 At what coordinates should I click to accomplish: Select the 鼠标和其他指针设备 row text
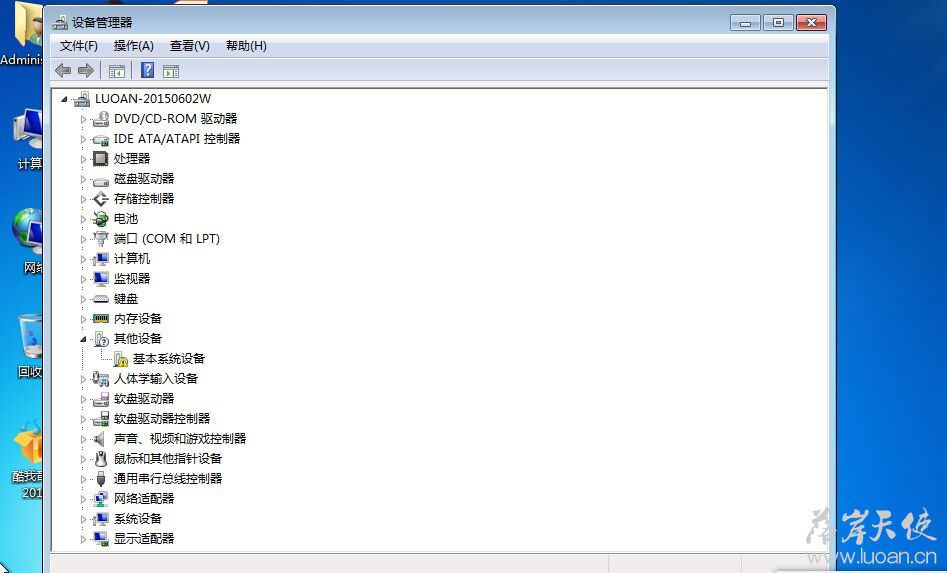click(x=168, y=459)
